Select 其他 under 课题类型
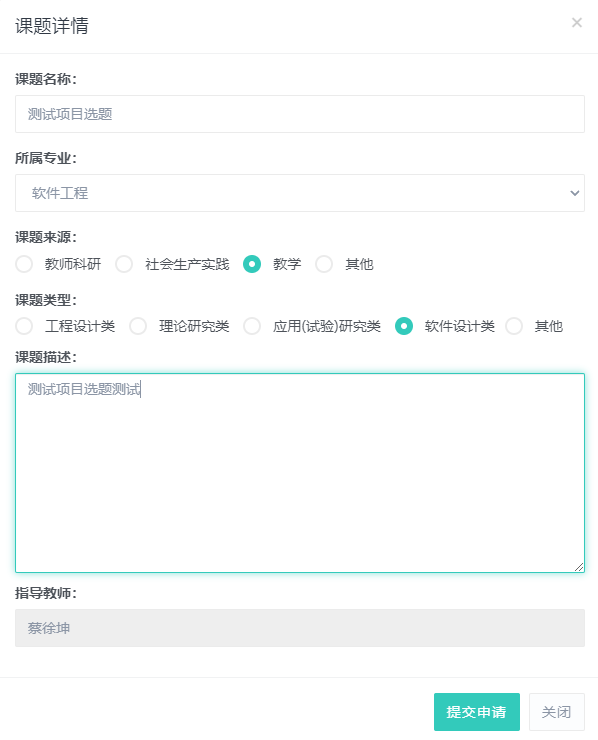The image size is (598, 740). coord(514,326)
